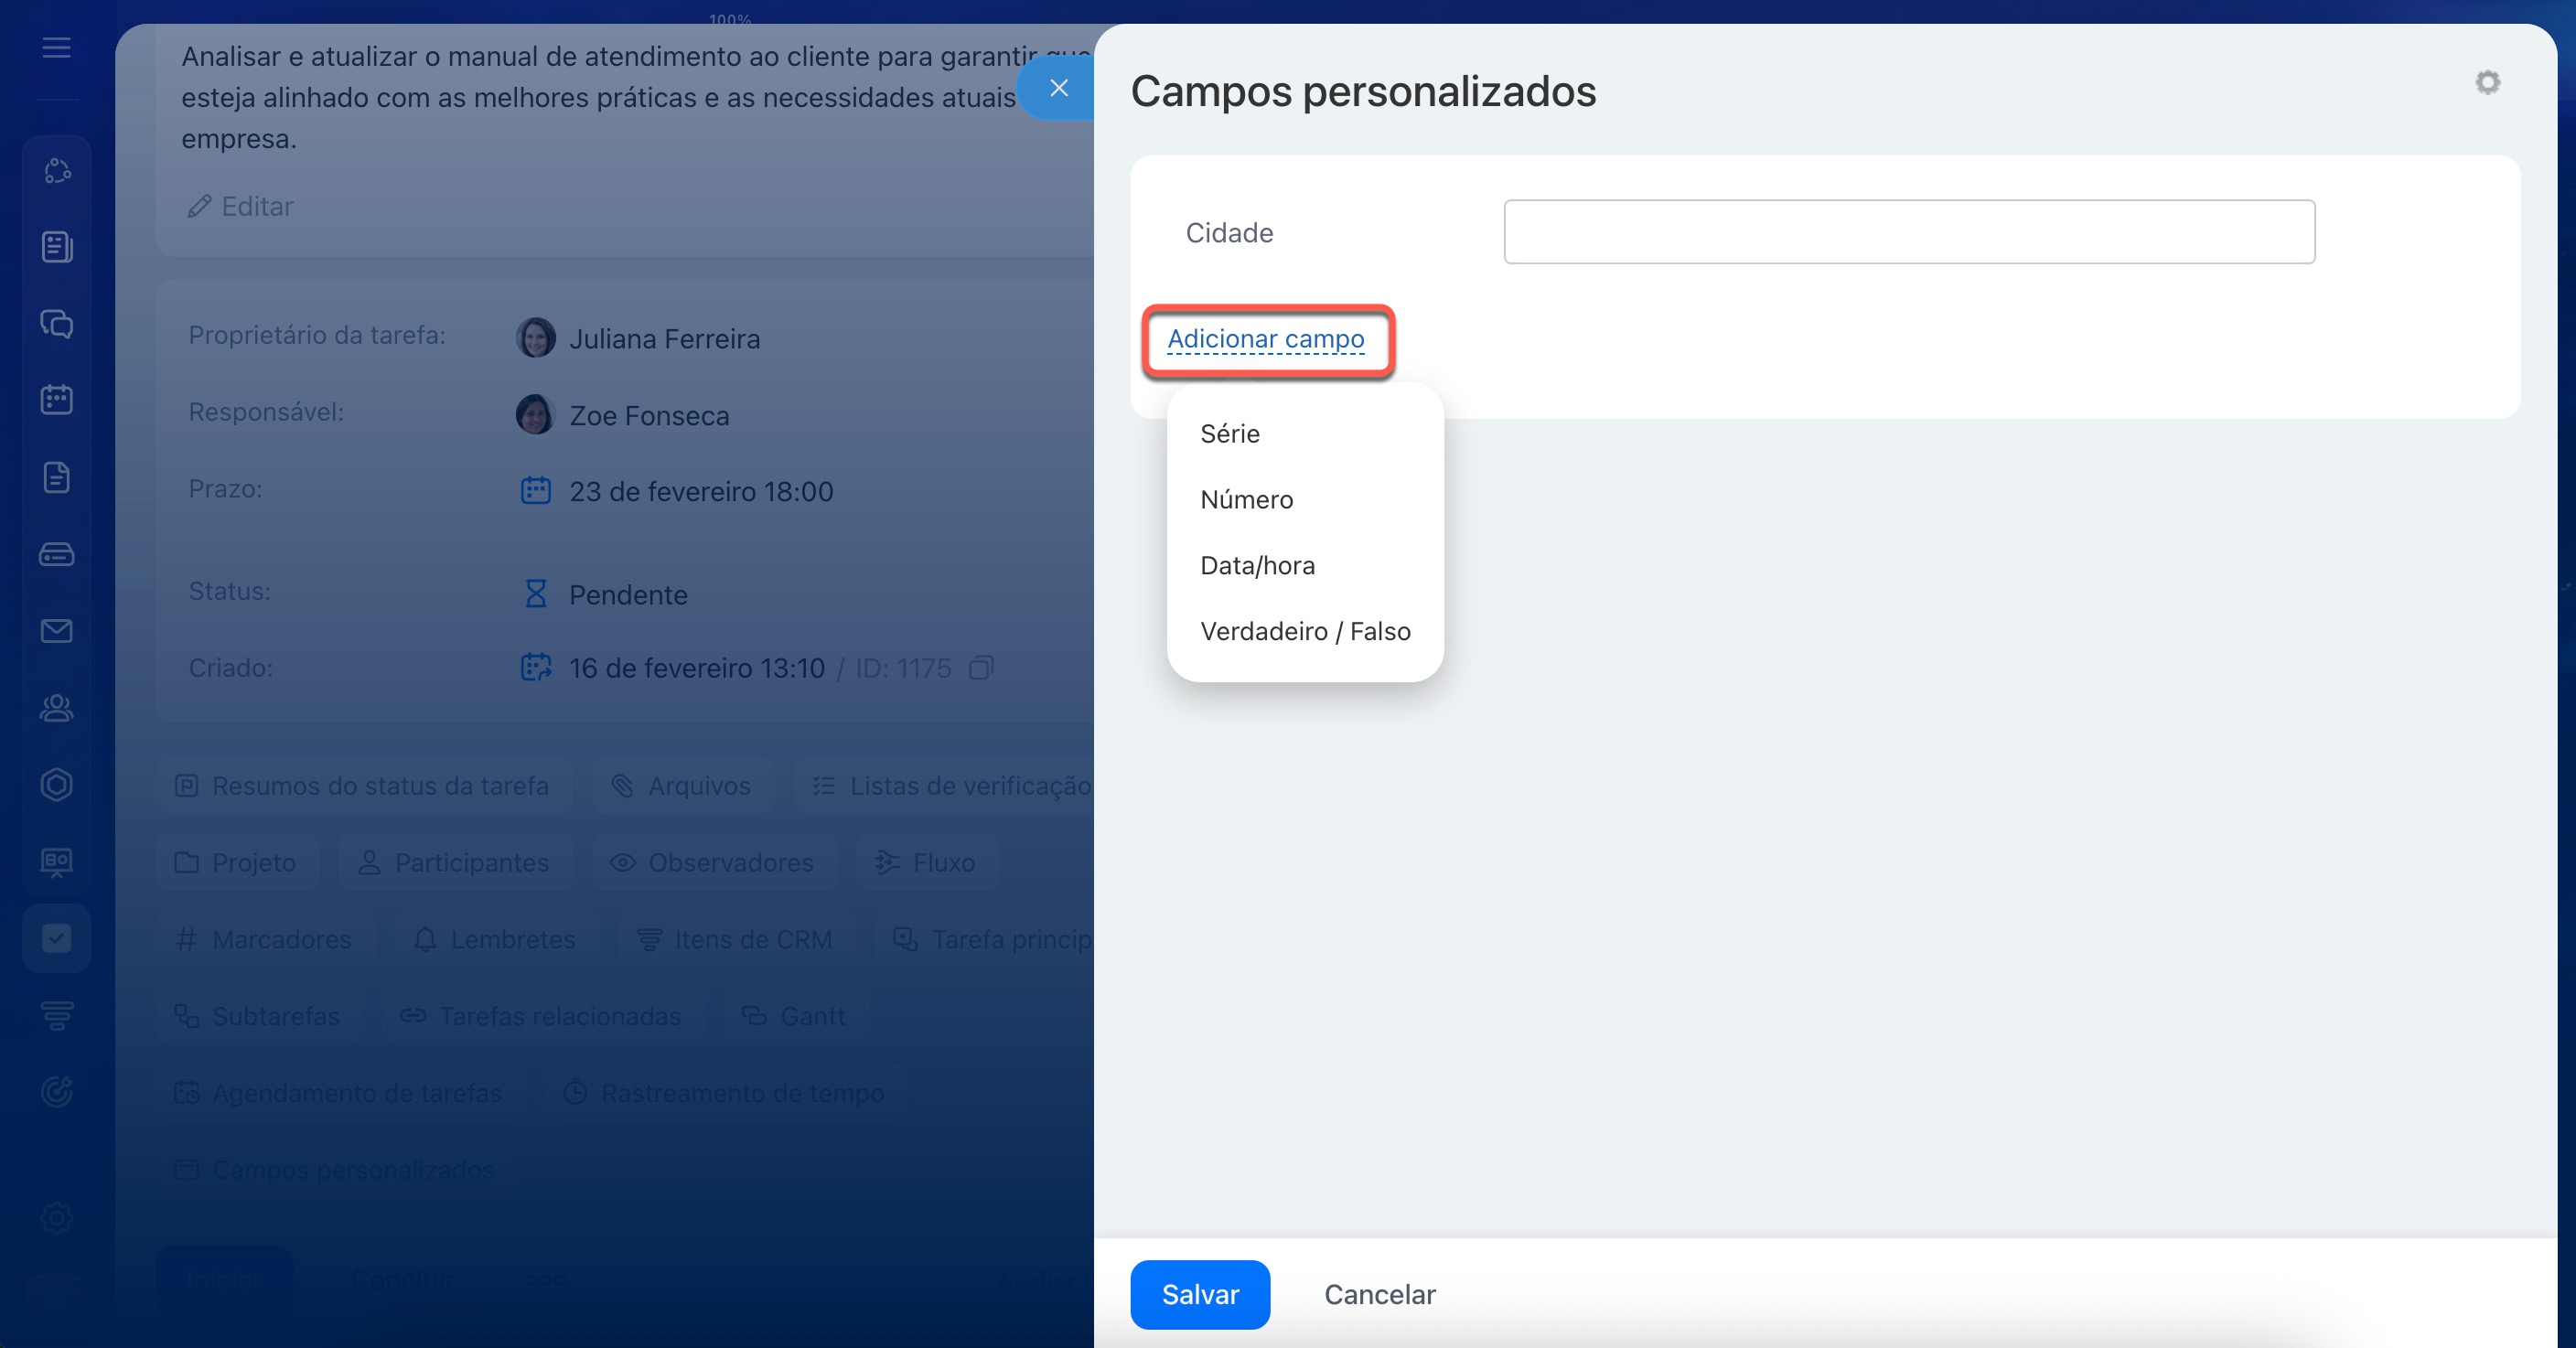Open the calendar icon in left sidebar
The width and height of the screenshot is (2576, 1348).
(x=57, y=400)
